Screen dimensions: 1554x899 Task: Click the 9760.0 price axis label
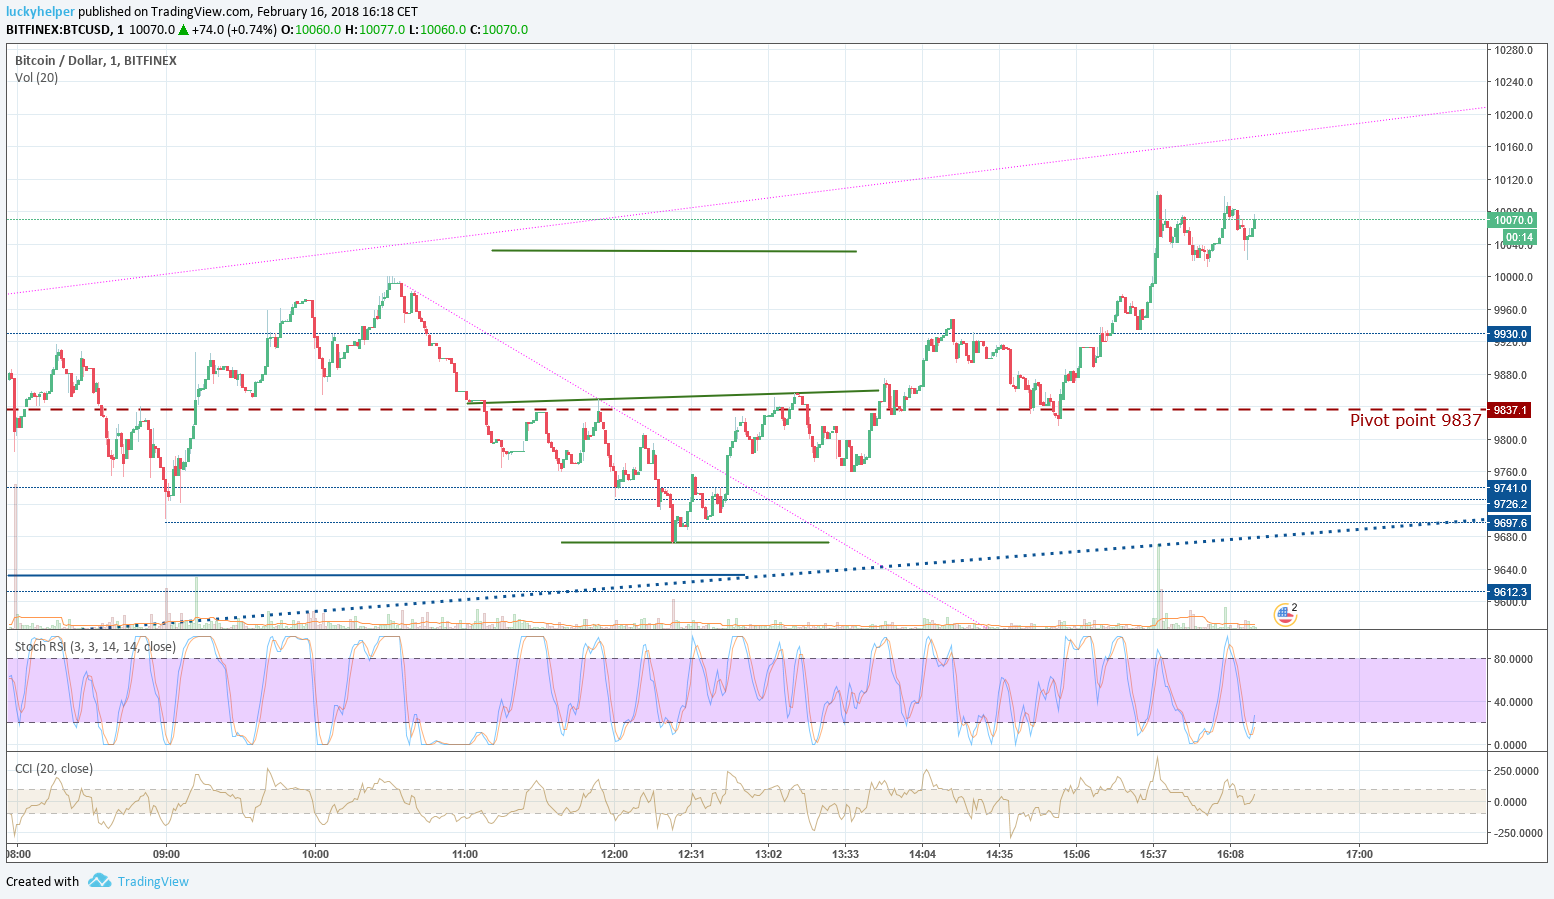1511,472
